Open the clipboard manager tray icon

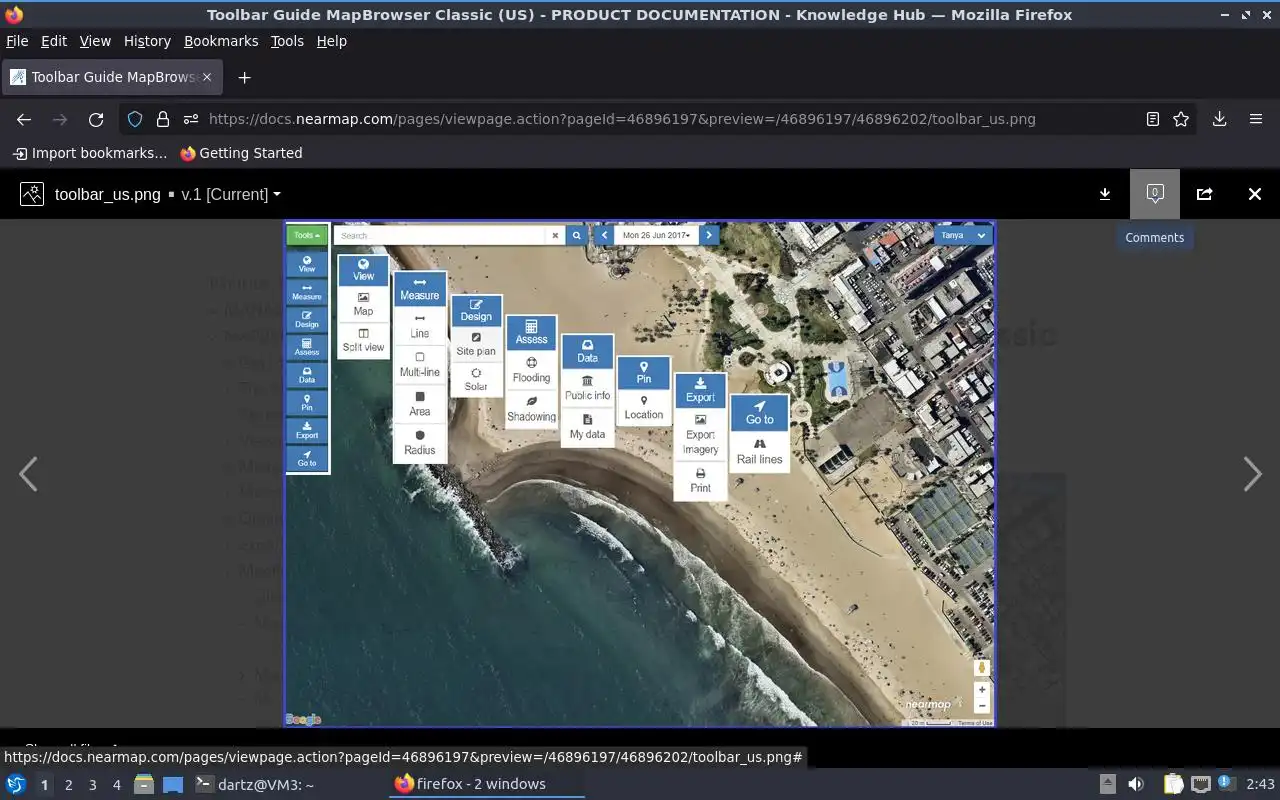point(1173,784)
